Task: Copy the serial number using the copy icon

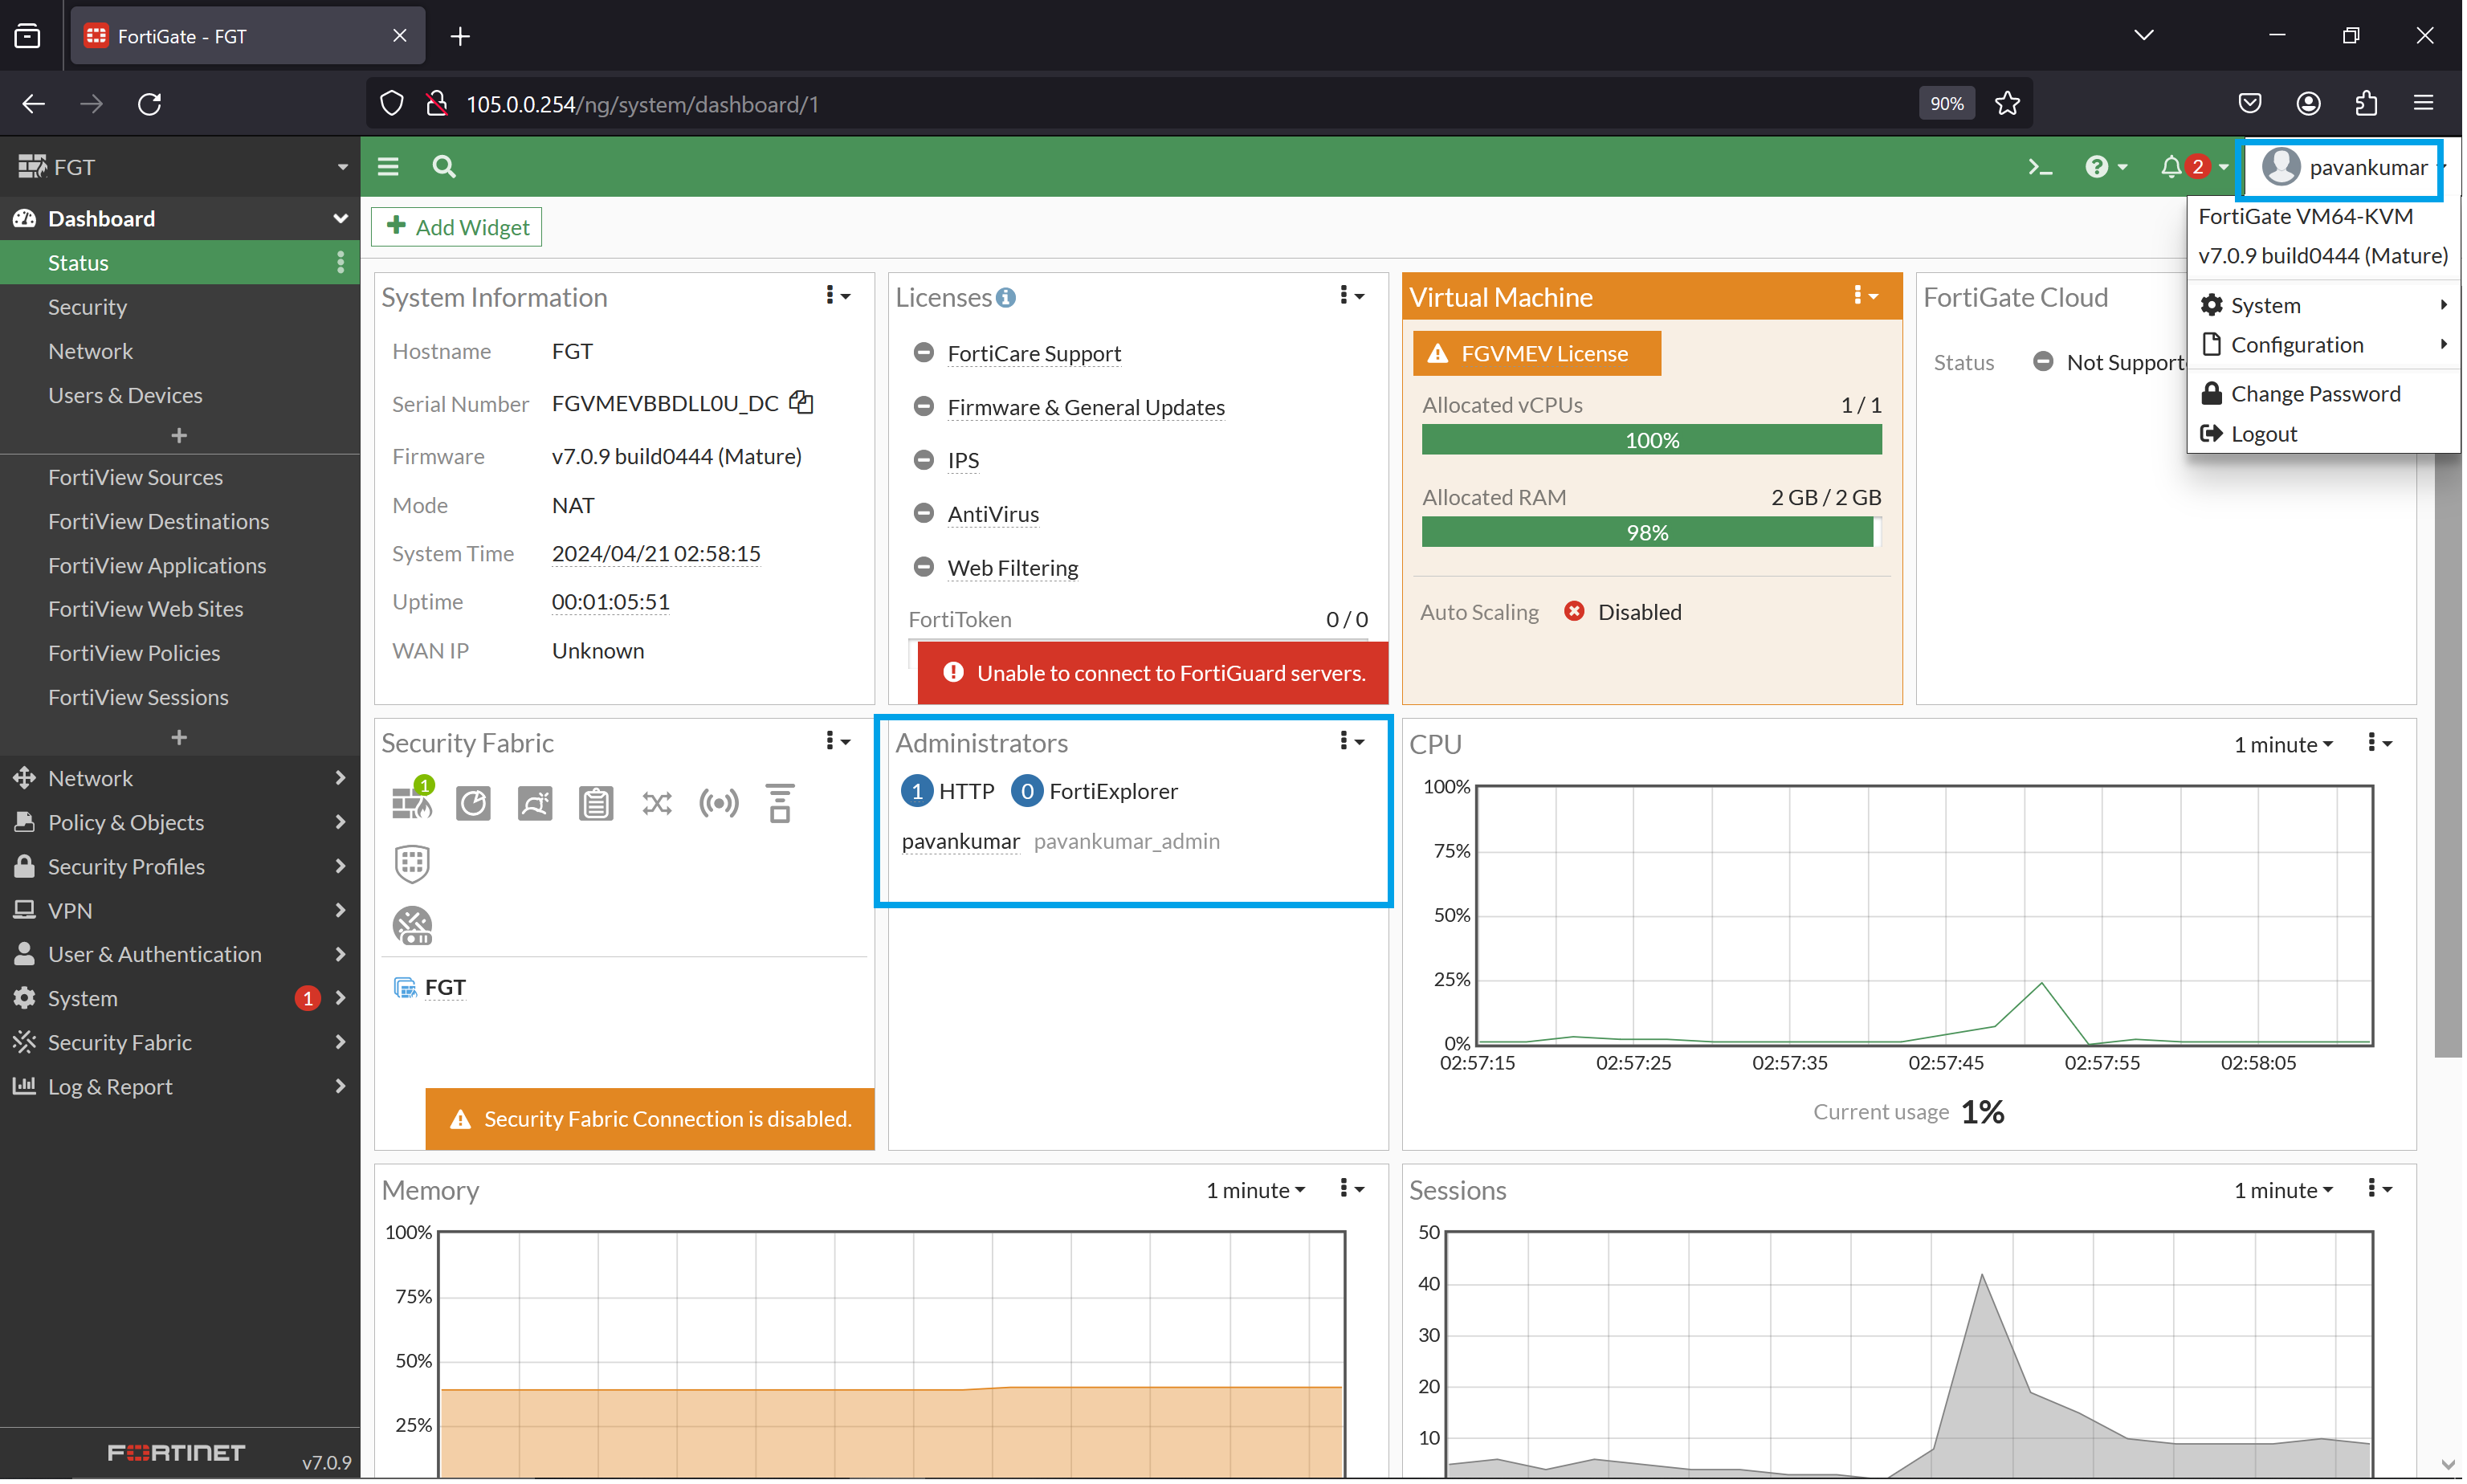Action: [x=801, y=402]
